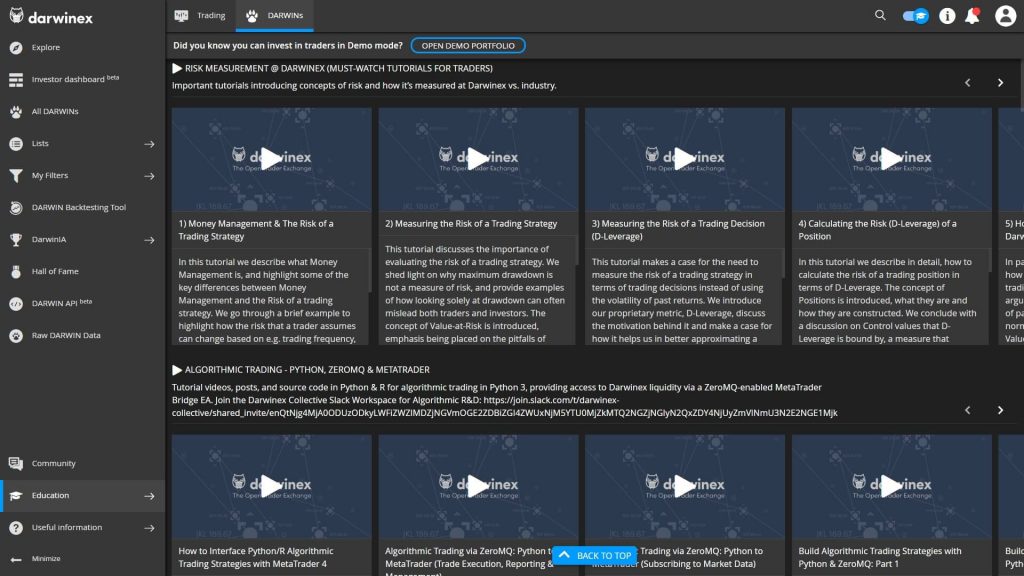This screenshot has width=1024, height=576.
Task: Expand Education submenu arrow
Action: point(150,496)
